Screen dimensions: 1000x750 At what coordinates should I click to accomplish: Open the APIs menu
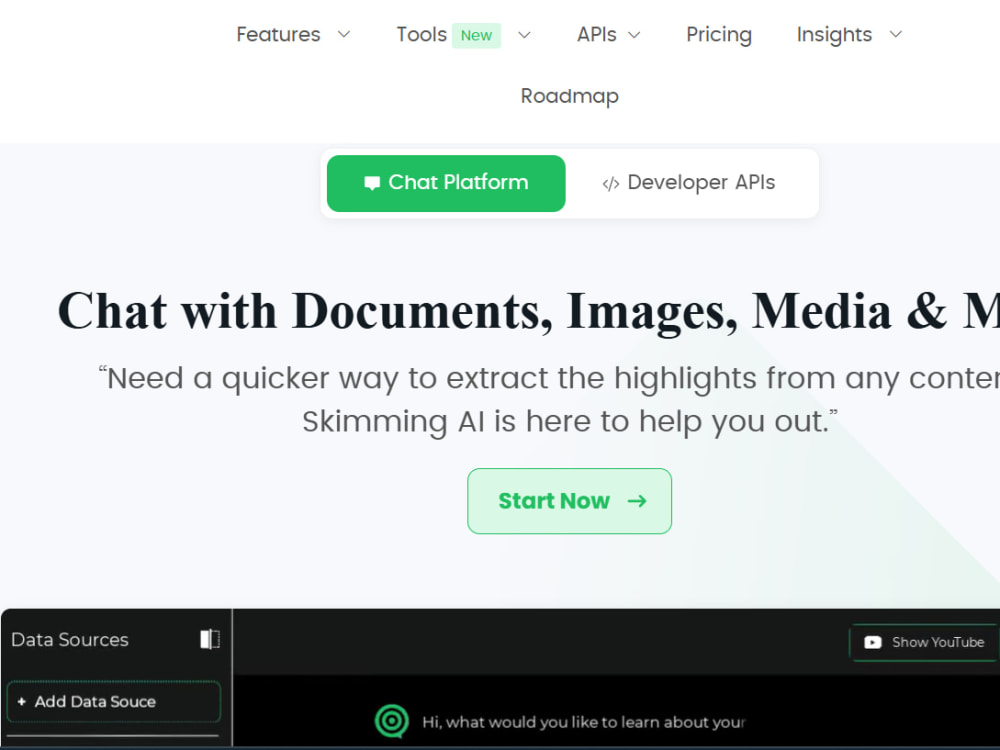click(x=596, y=34)
